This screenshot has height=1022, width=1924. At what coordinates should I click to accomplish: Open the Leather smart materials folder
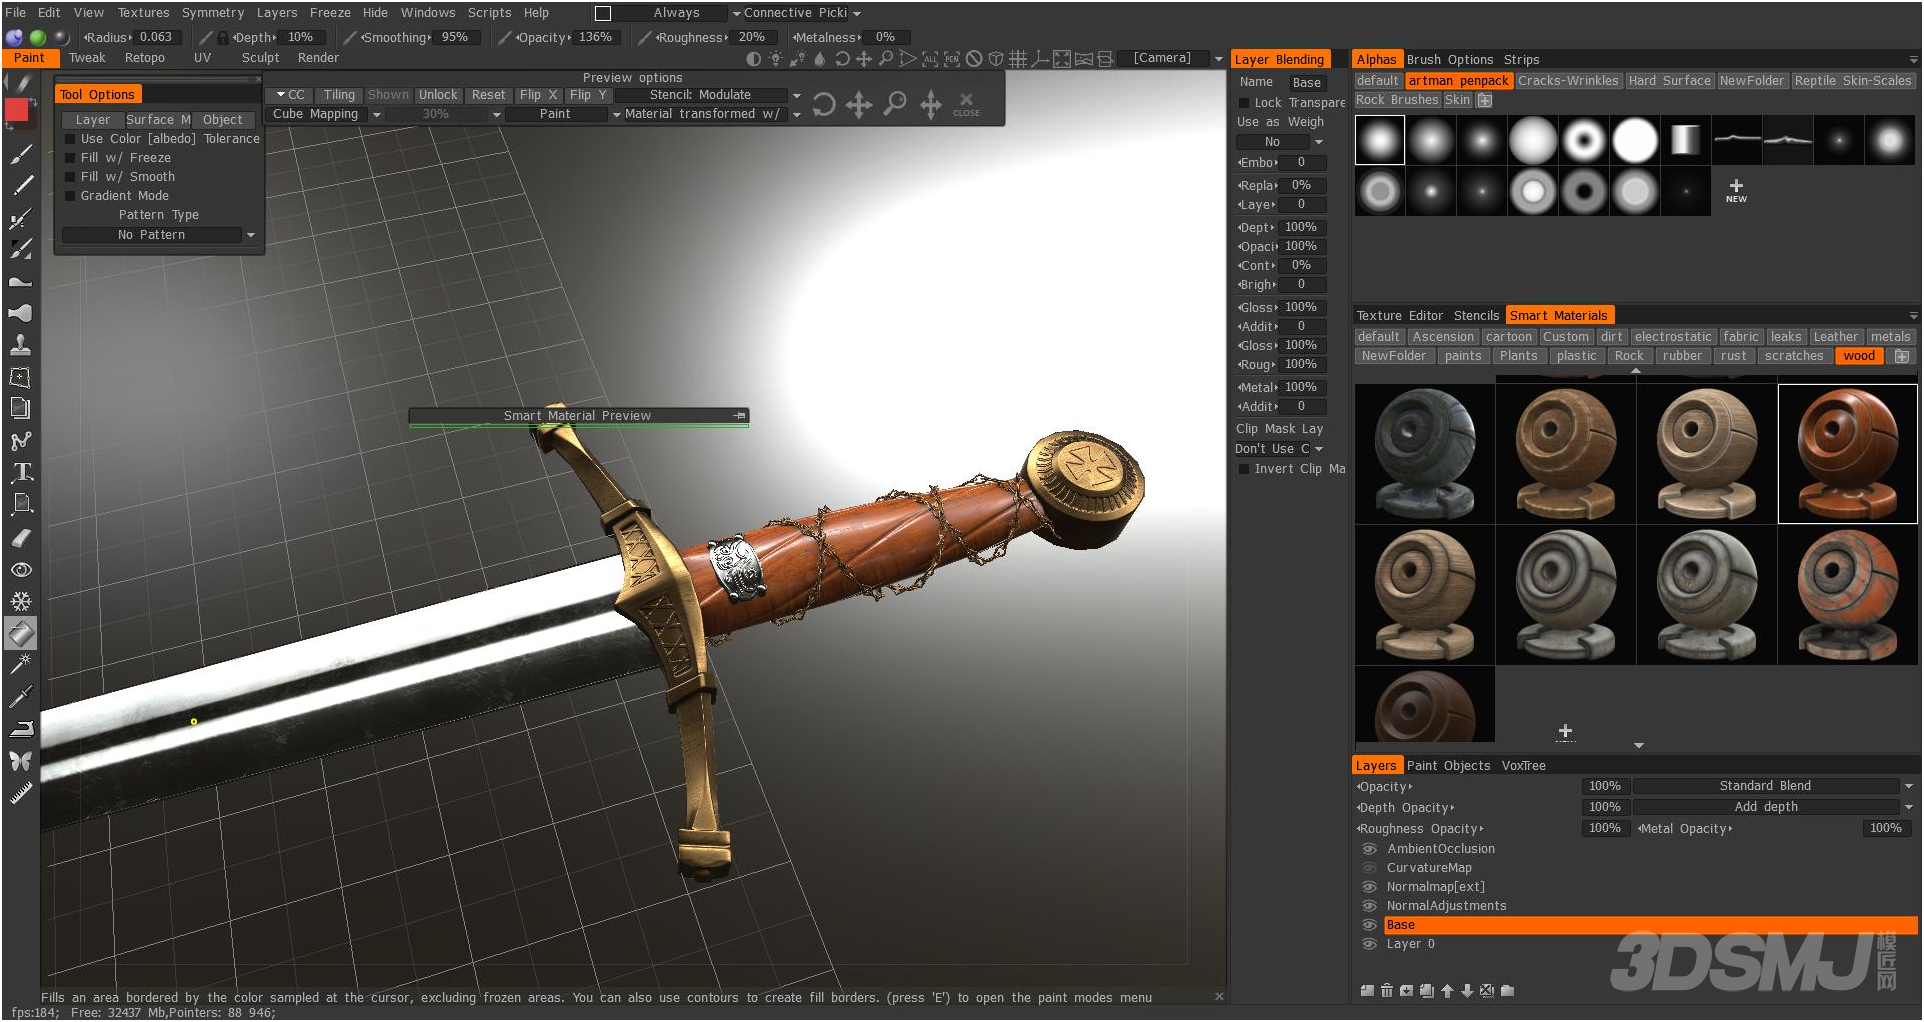point(1835,337)
